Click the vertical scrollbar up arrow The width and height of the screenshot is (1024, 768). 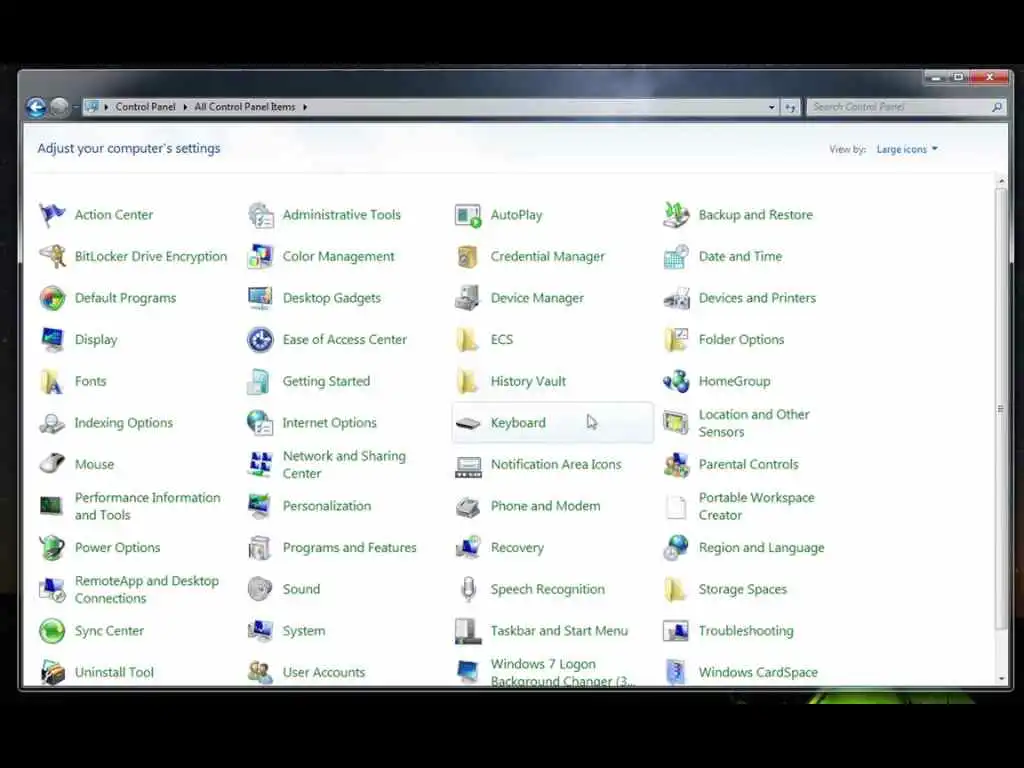coord(1001,180)
